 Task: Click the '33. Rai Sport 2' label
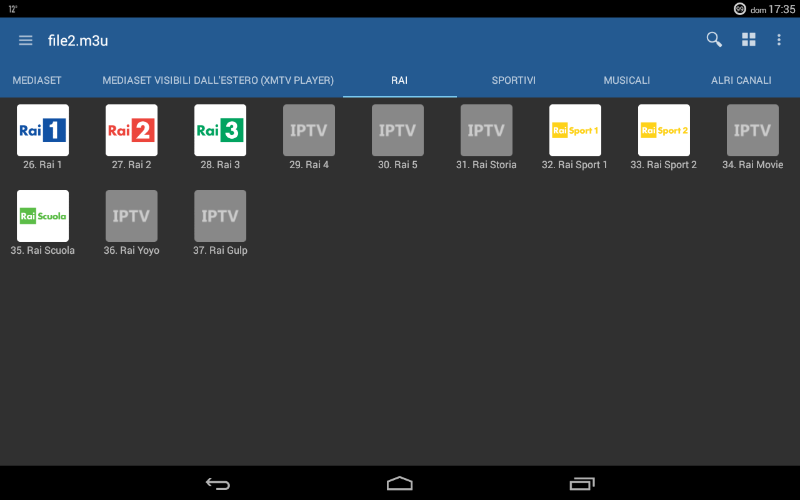tap(663, 165)
